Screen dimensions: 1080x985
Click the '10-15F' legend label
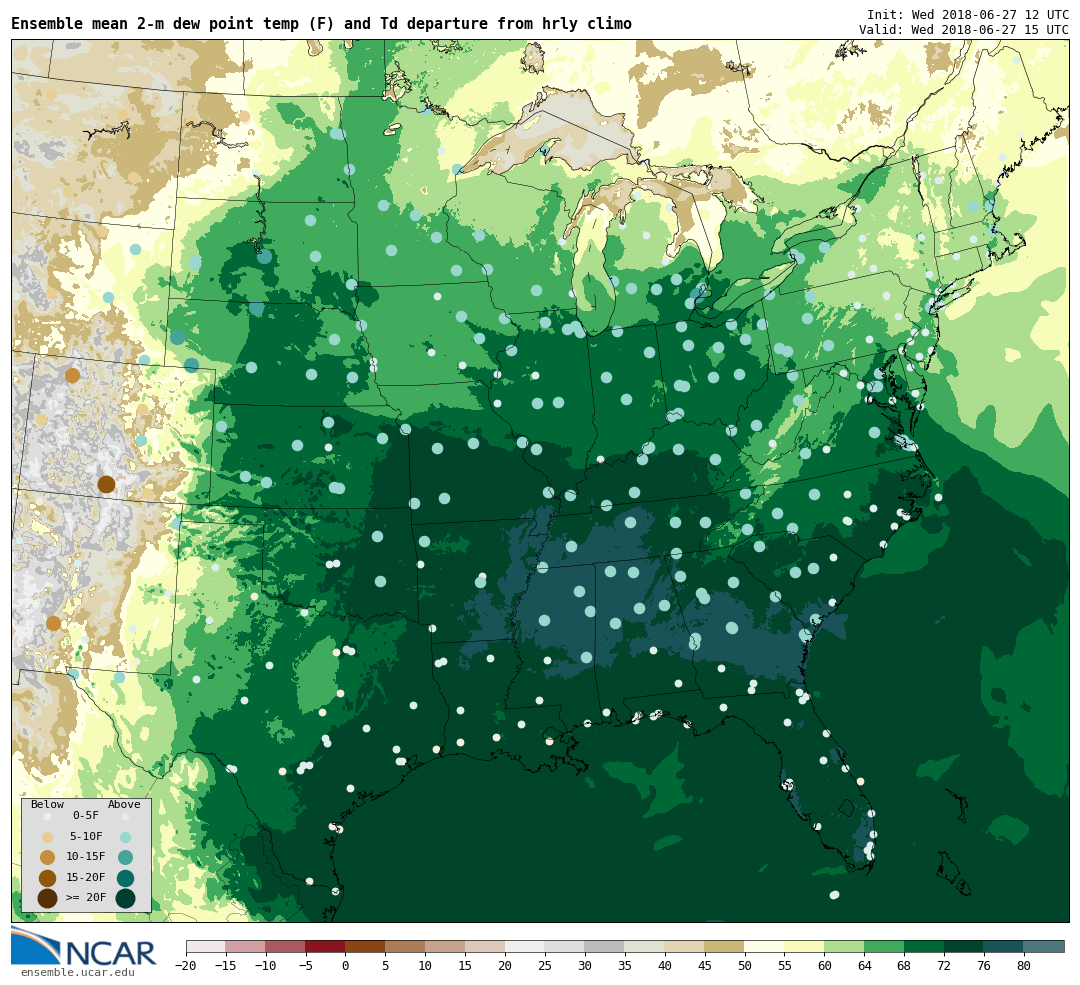(86, 857)
